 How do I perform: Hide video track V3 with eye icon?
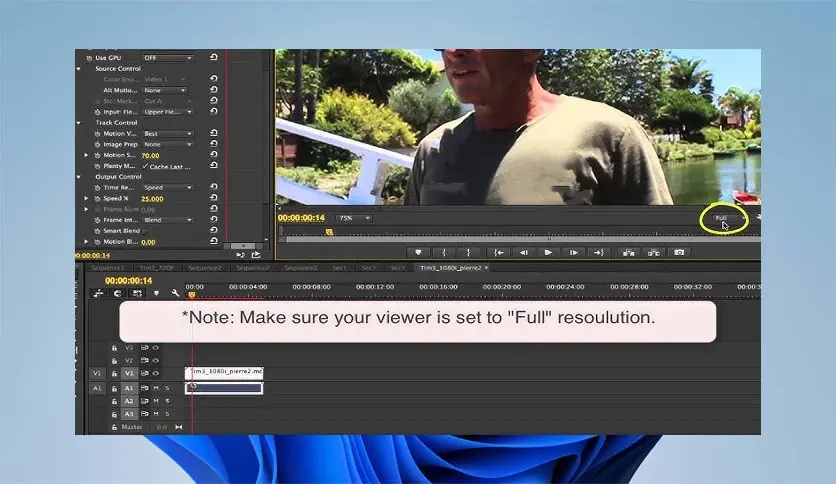point(155,347)
